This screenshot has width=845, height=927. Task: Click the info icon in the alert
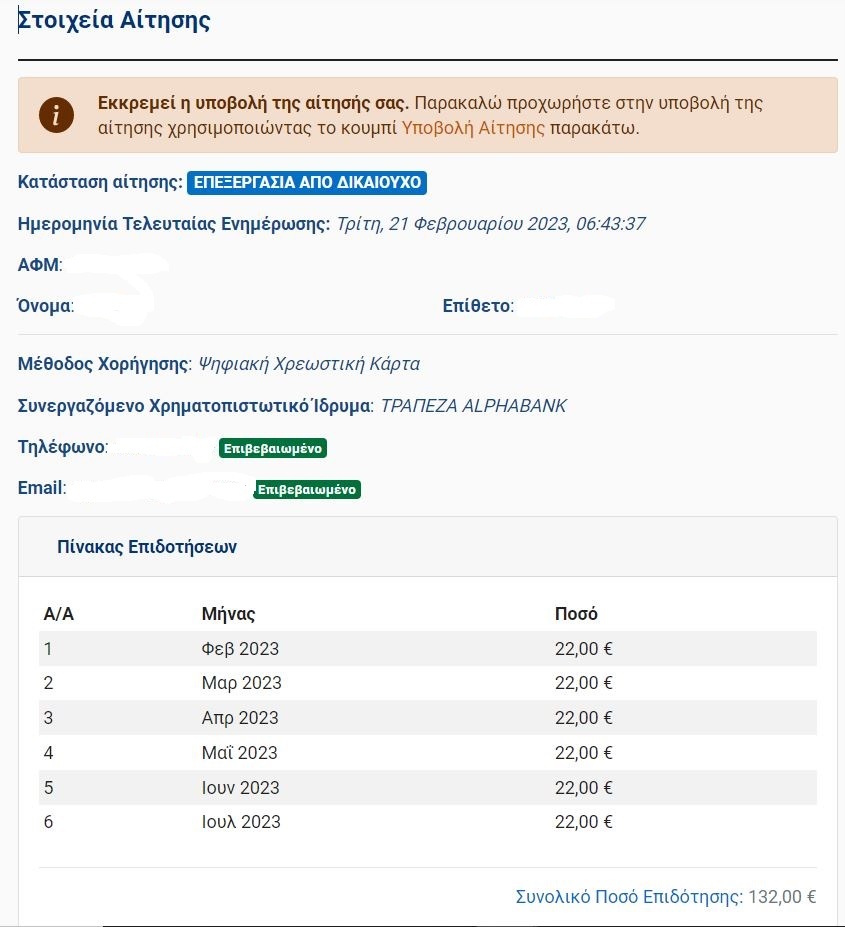pyautogui.click(x=56, y=115)
